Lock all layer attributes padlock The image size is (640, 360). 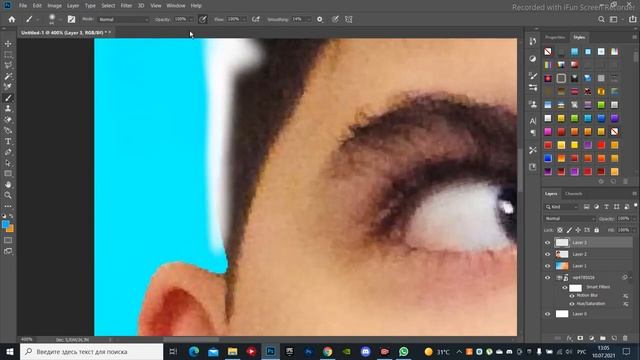(x=596, y=230)
